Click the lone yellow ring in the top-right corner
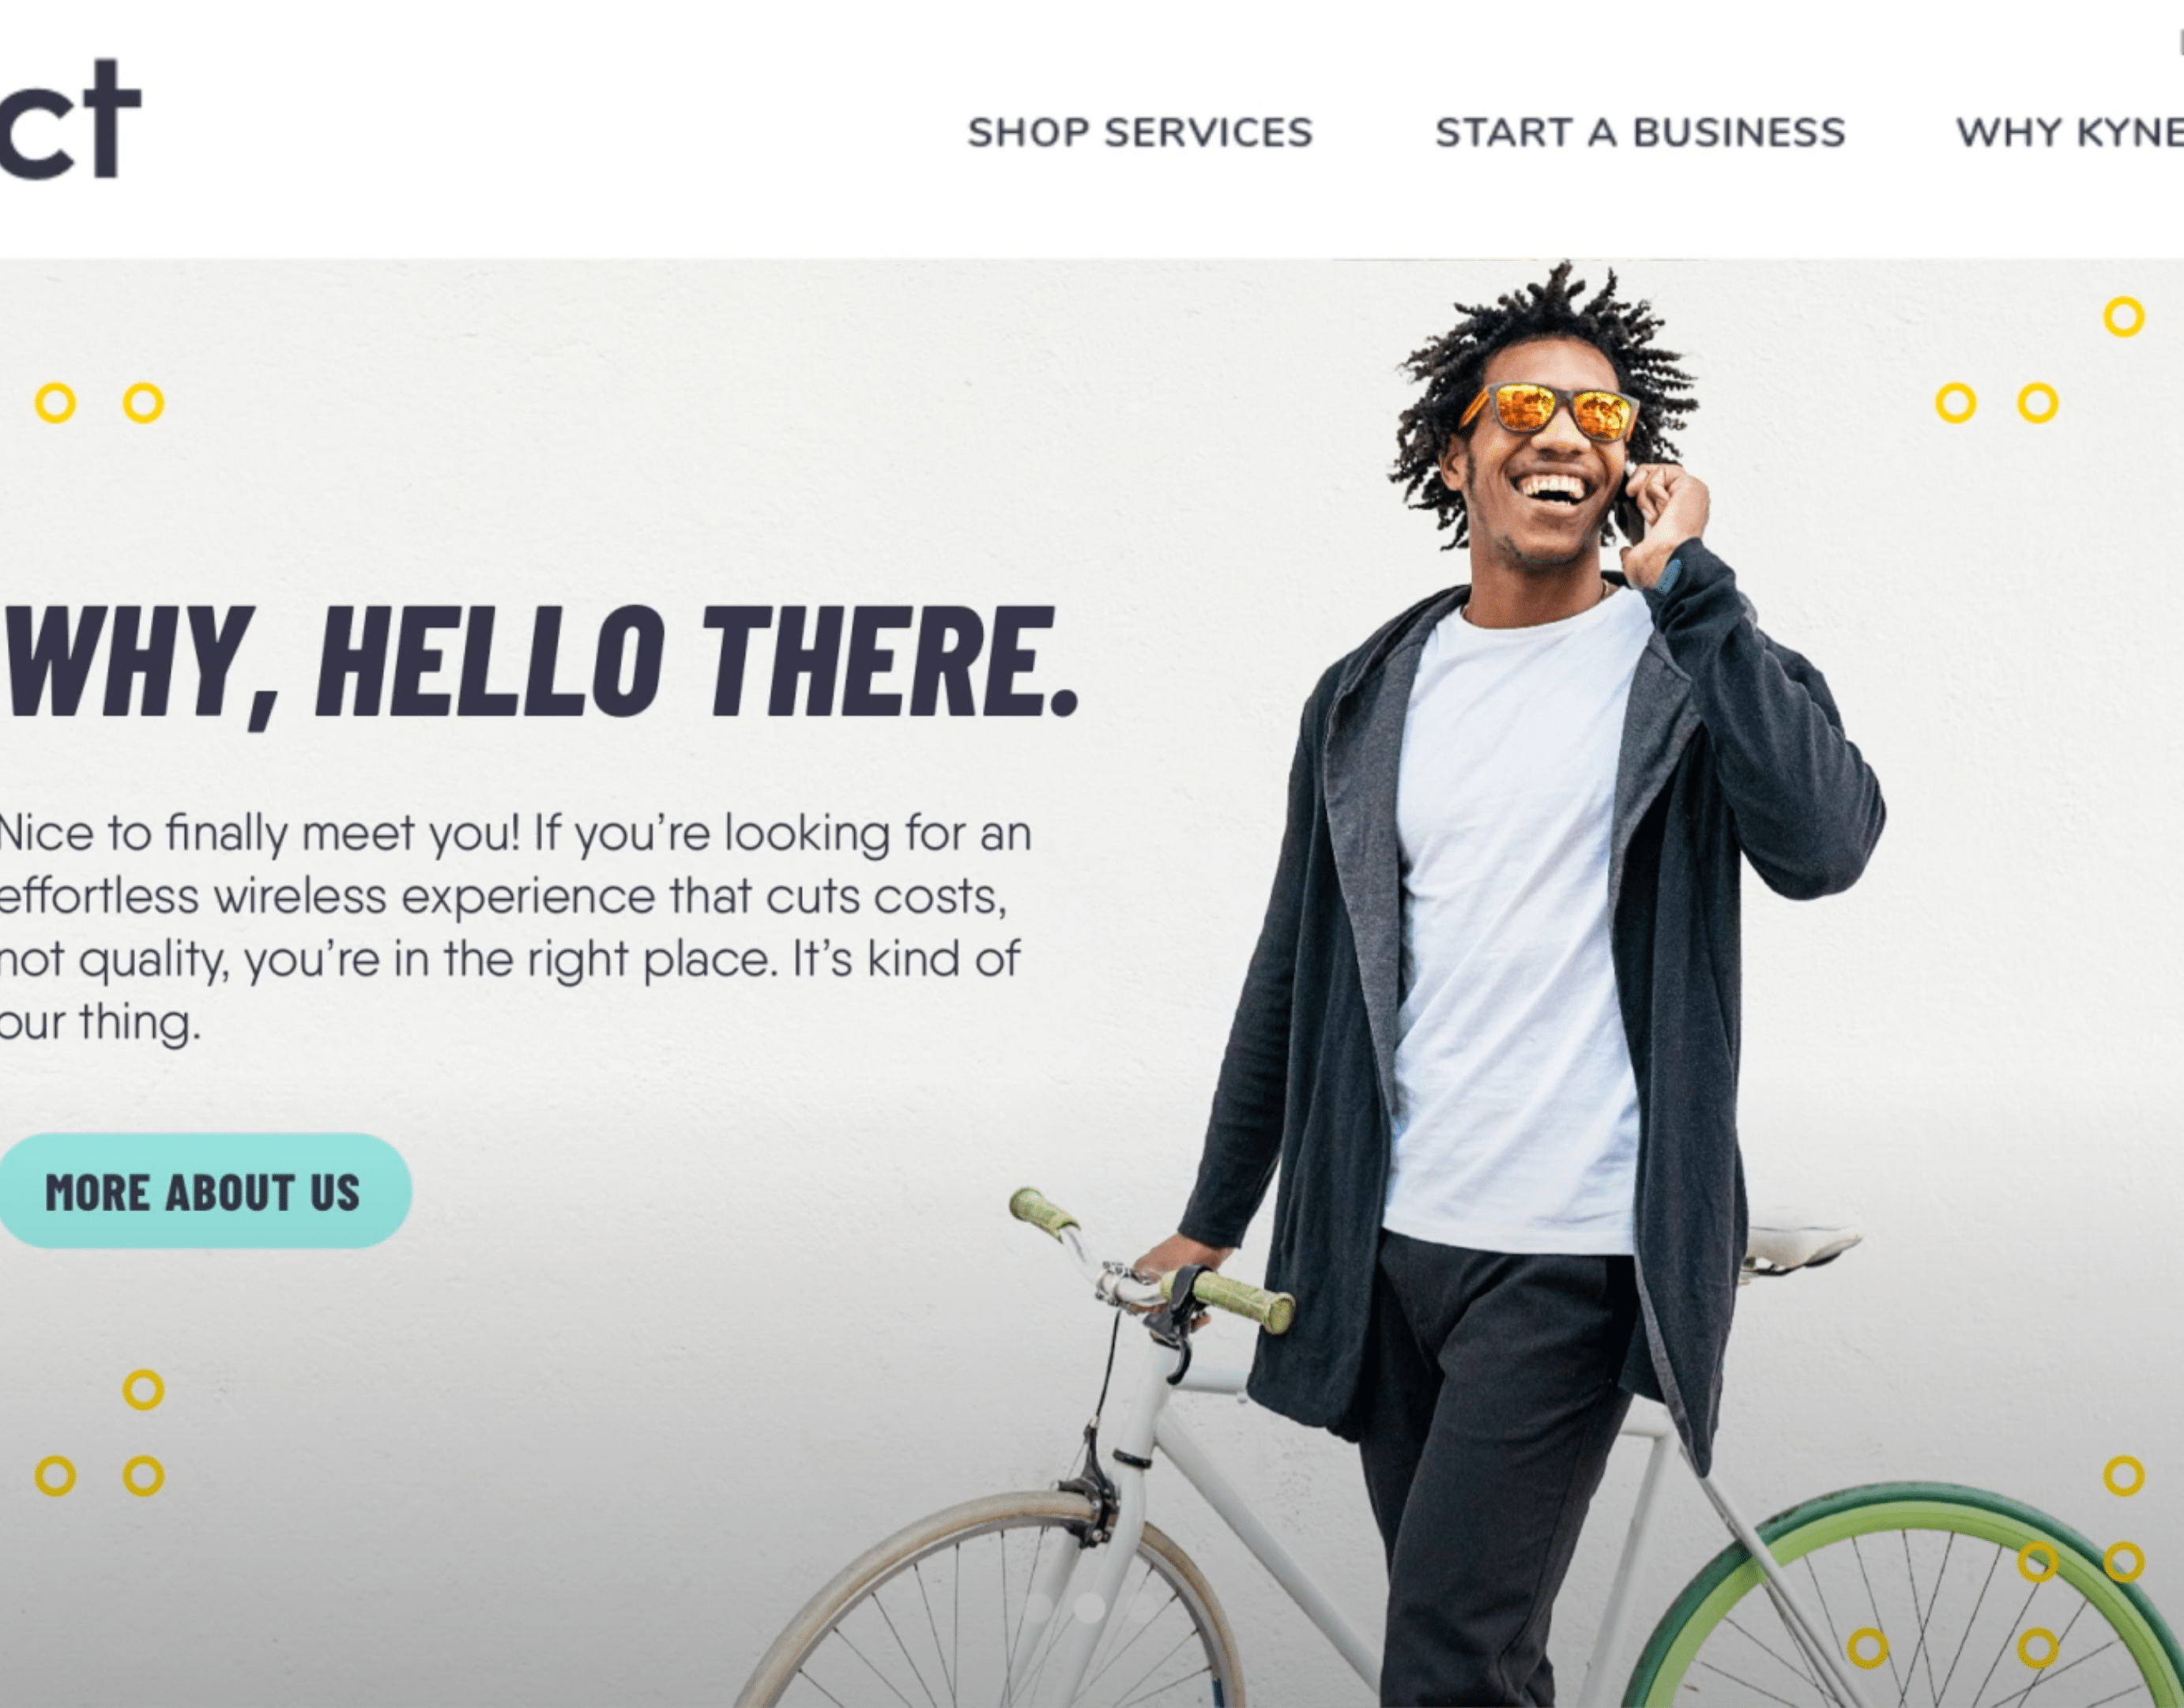 coord(2124,317)
